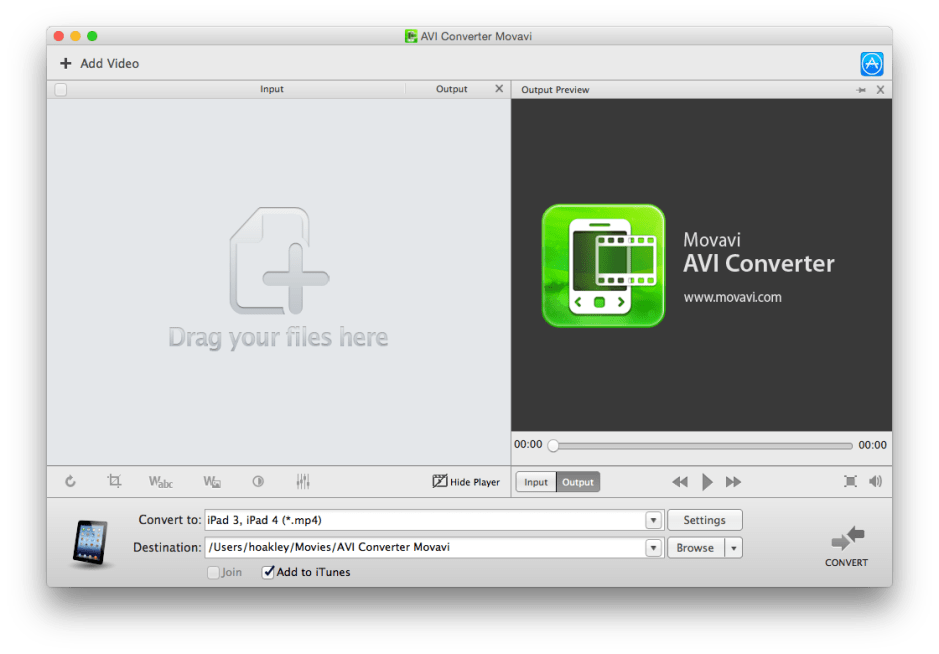This screenshot has width=939, height=654.
Task: Open the Convert to preset dropdown
Action: click(653, 520)
